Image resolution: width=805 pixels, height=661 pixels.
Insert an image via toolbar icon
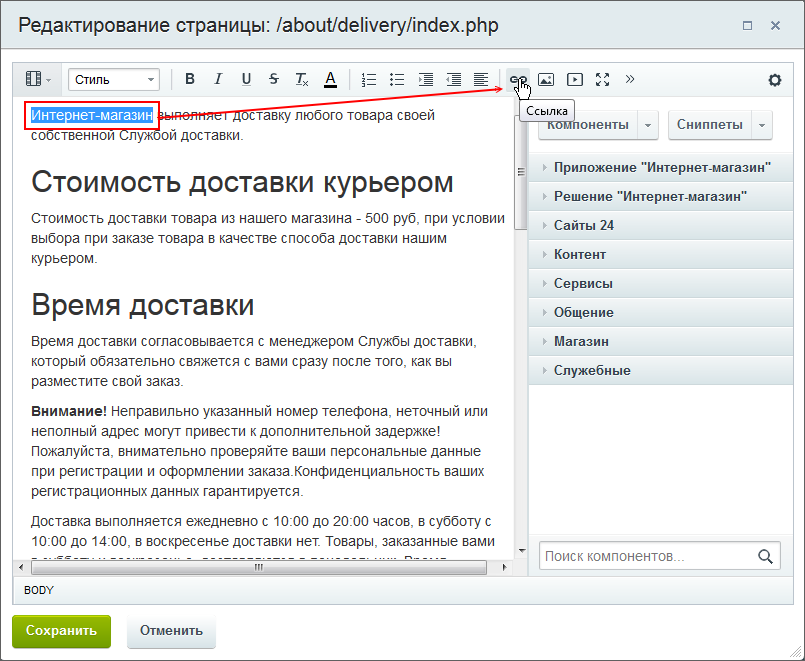546,80
